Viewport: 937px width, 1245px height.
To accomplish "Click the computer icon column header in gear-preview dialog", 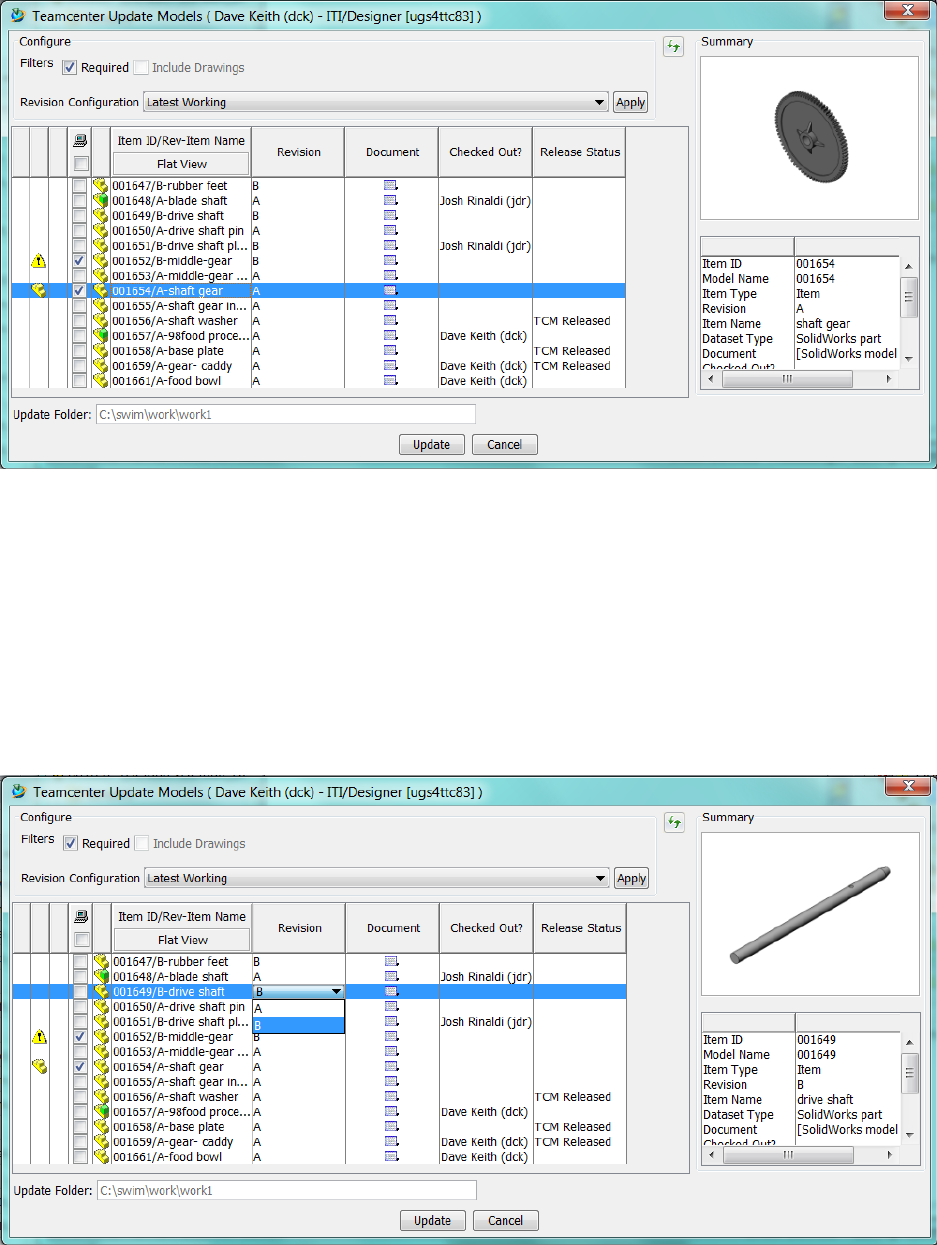I will (x=81, y=142).
